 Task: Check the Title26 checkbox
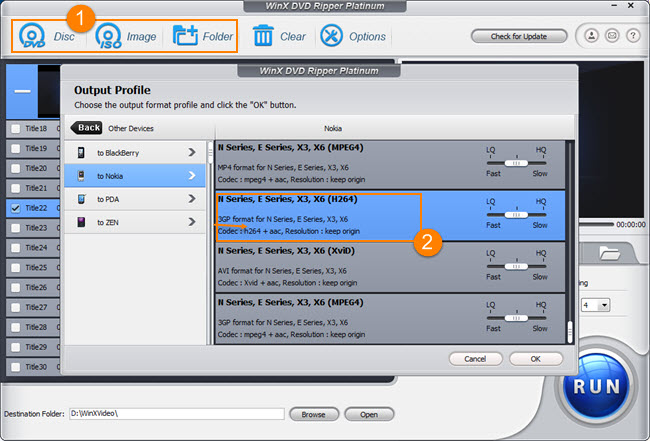pyautogui.click(x=15, y=288)
